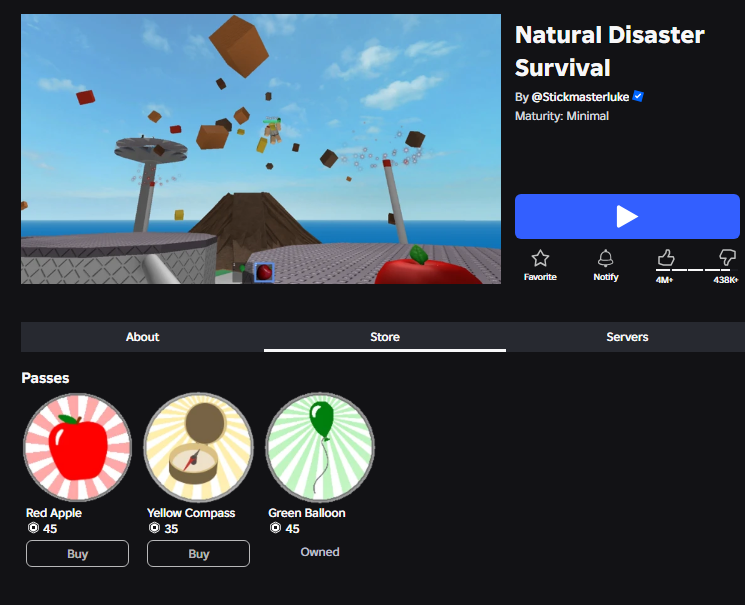
Task: Open the Yellow Compass name link
Action: pos(191,513)
